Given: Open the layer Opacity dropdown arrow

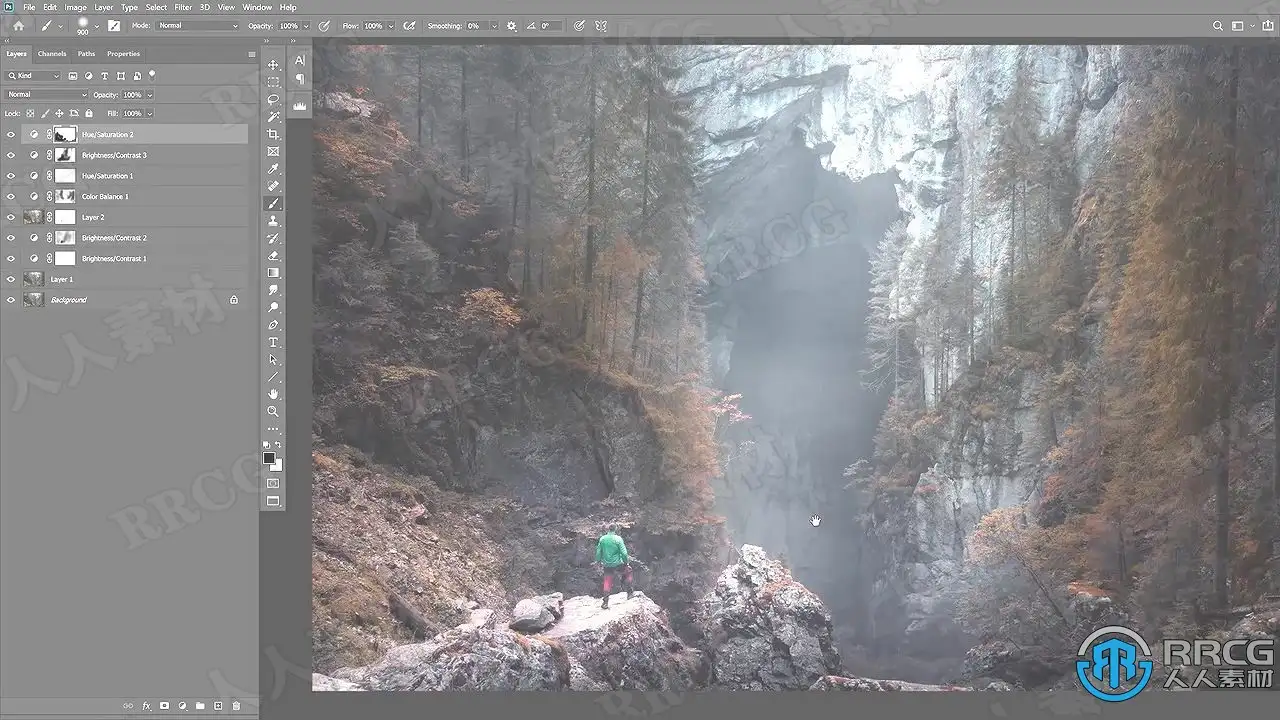Looking at the screenshot, I should [x=150, y=95].
